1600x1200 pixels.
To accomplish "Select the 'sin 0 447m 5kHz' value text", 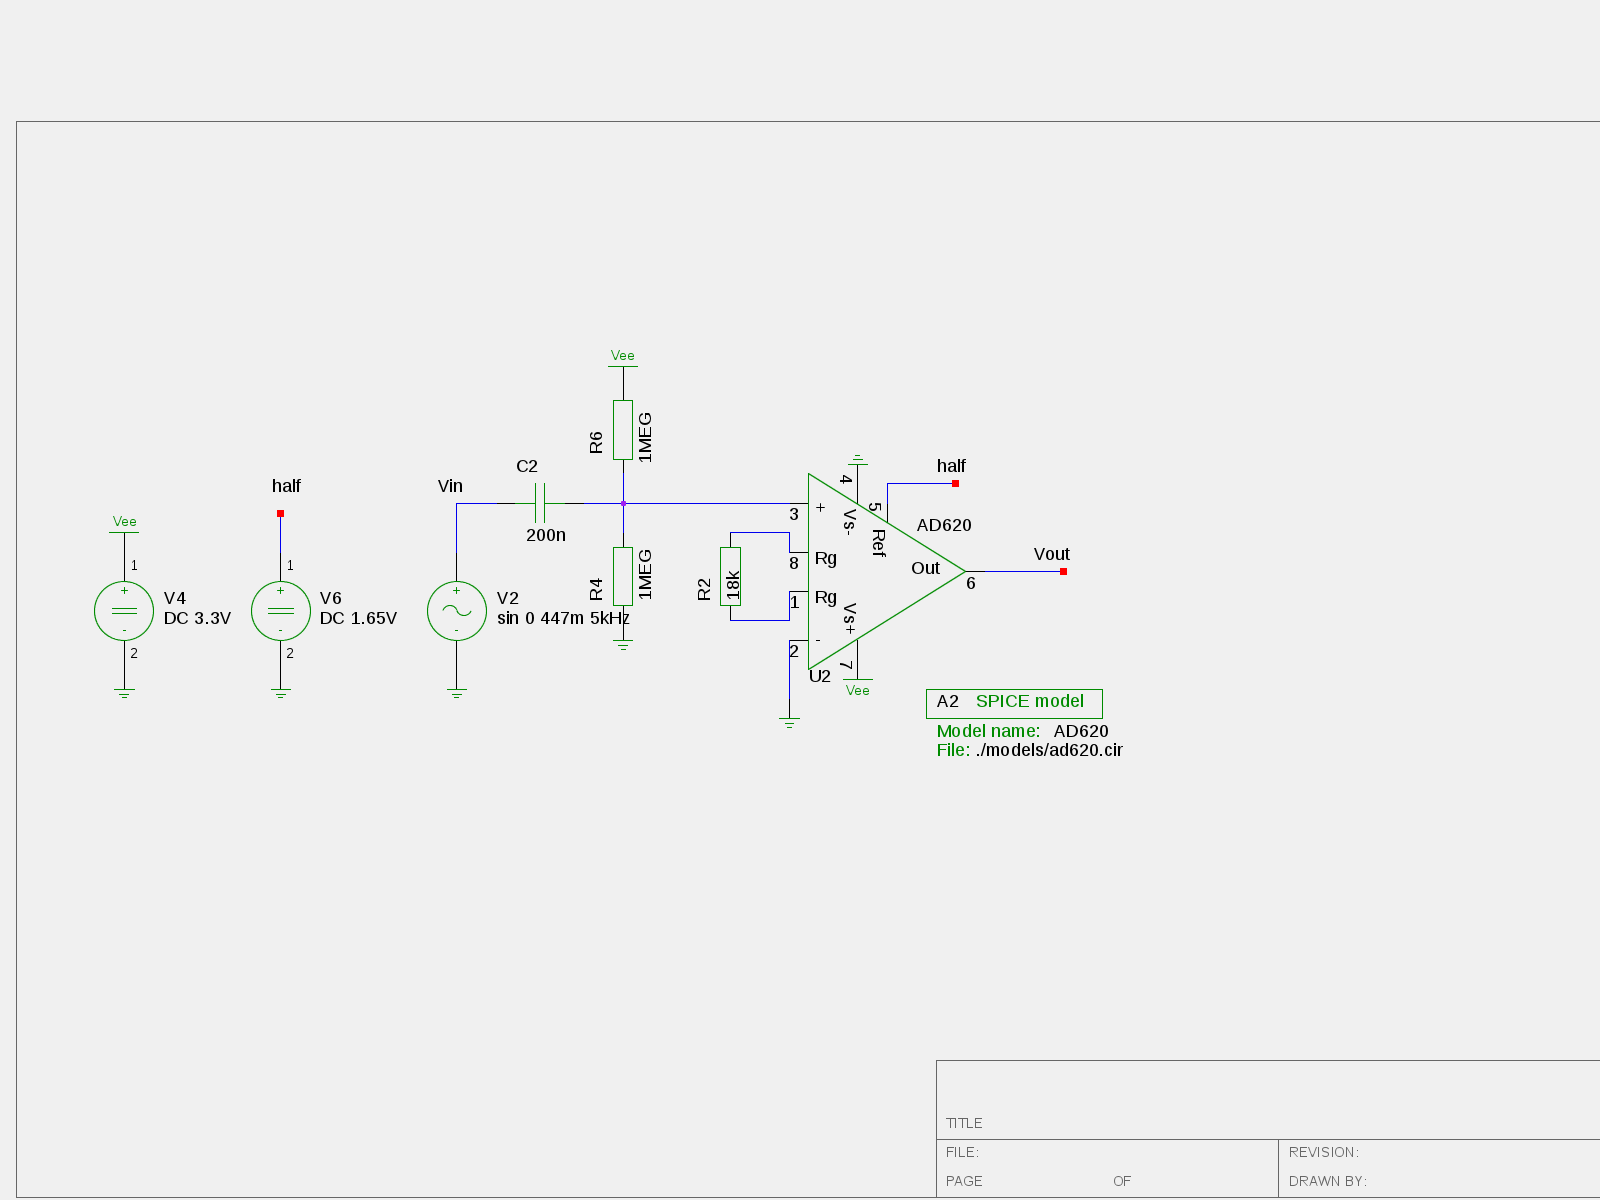I will click(563, 618).
